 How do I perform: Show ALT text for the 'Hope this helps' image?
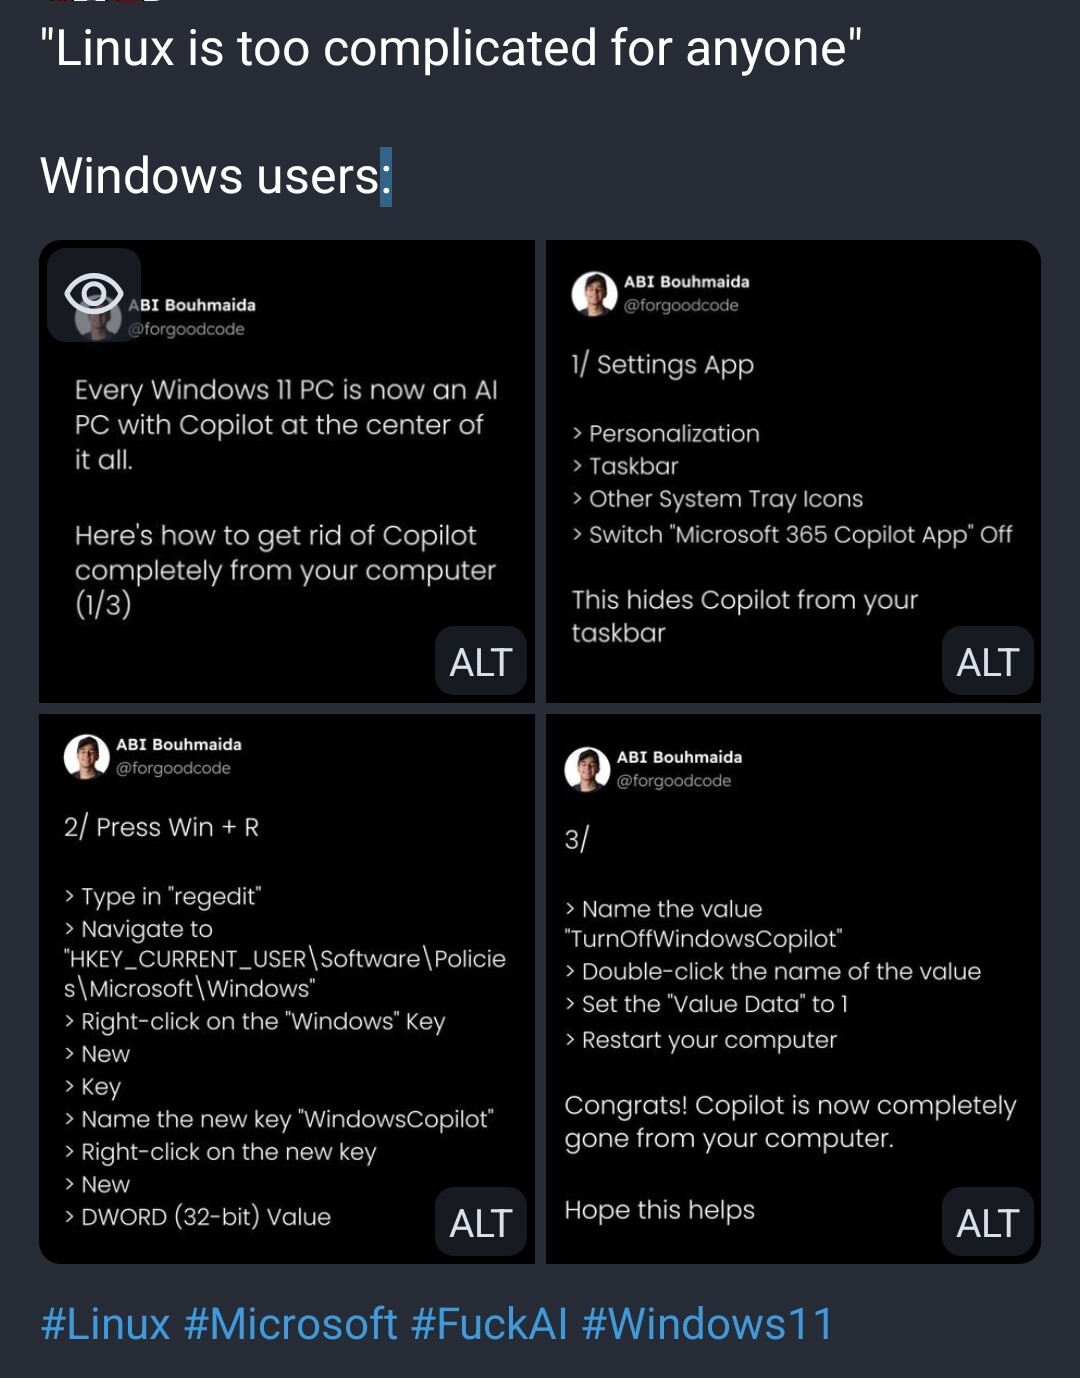[x=987, y=1222]
